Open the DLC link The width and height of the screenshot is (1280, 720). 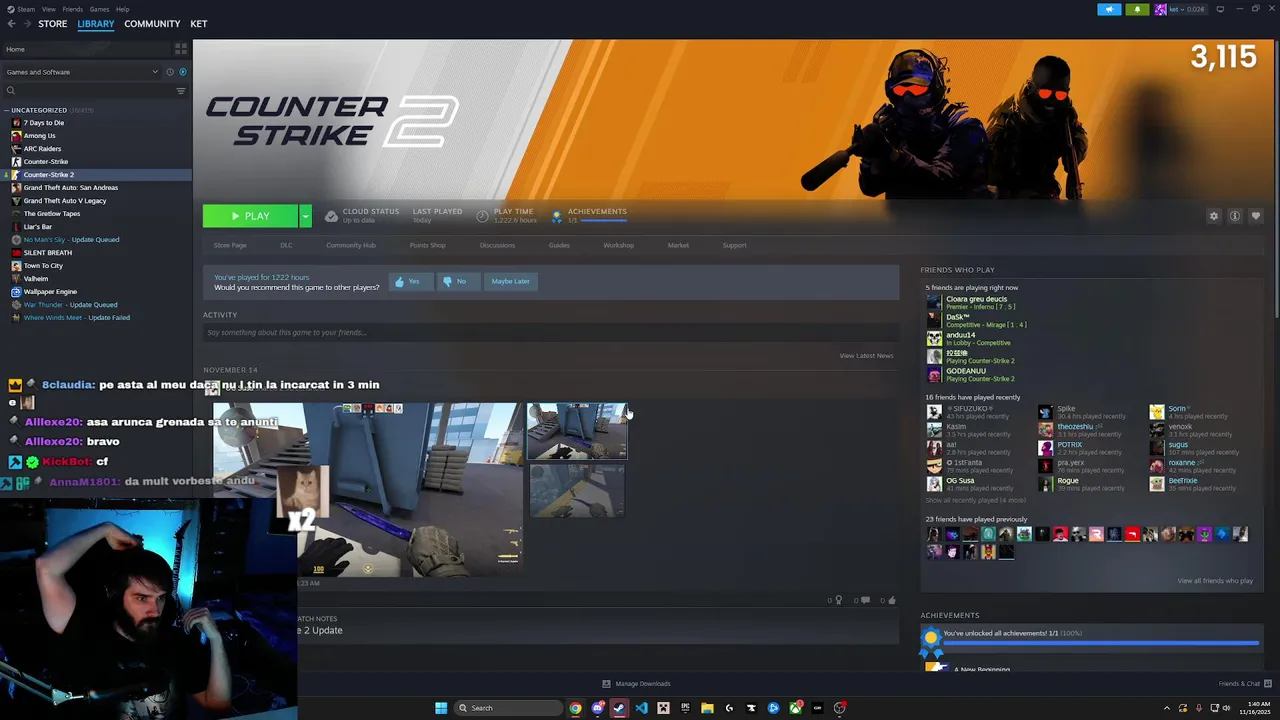[286, 245]
